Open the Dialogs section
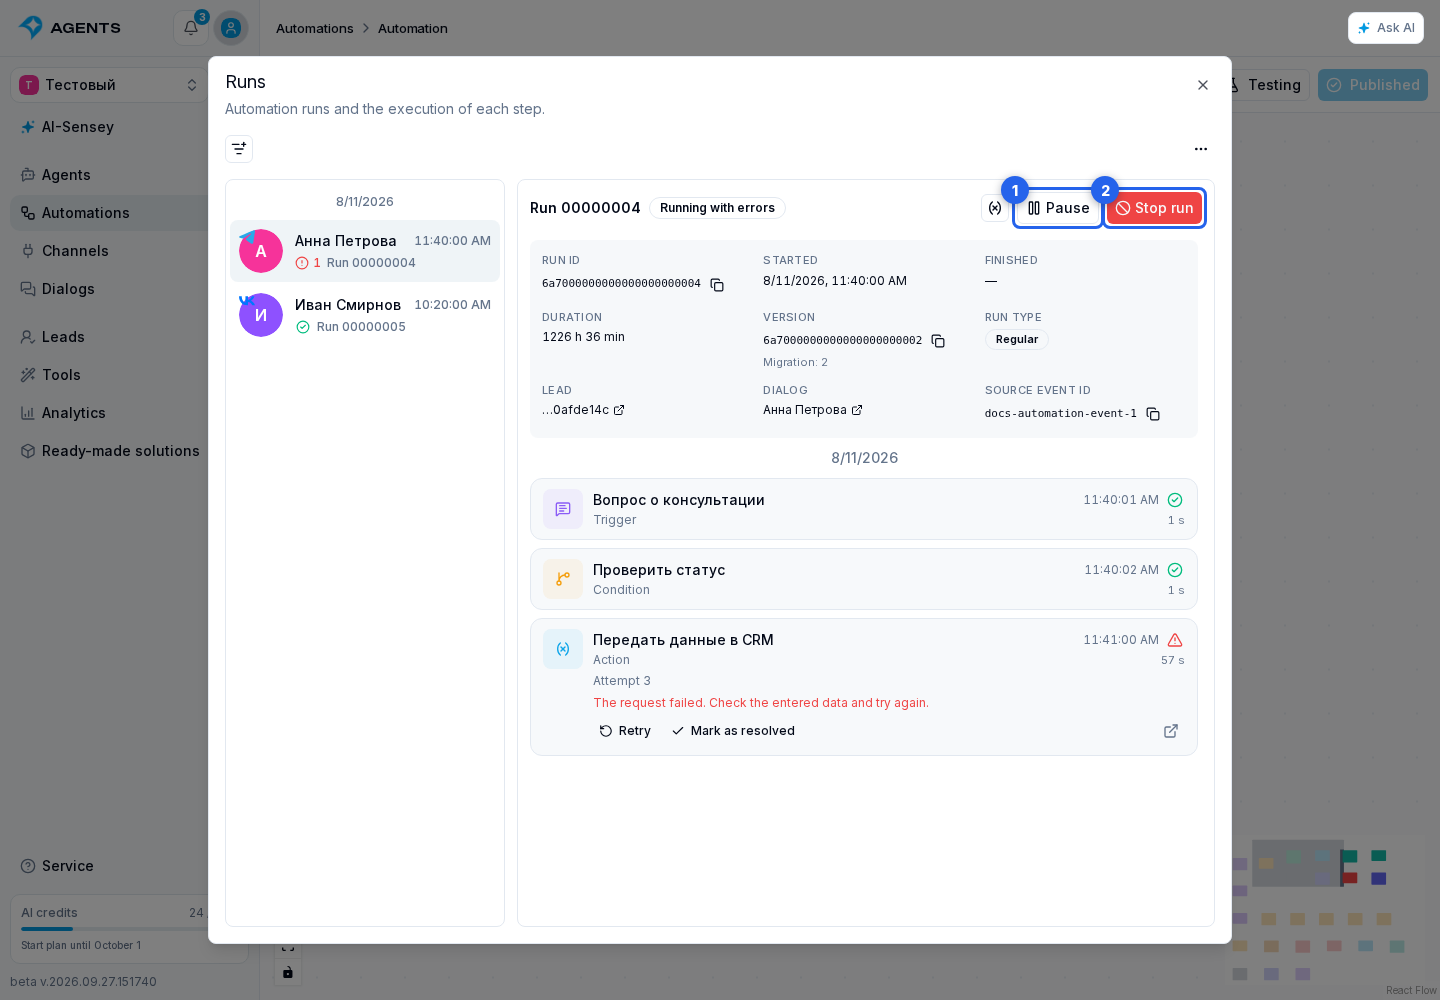 click(109, 289)
